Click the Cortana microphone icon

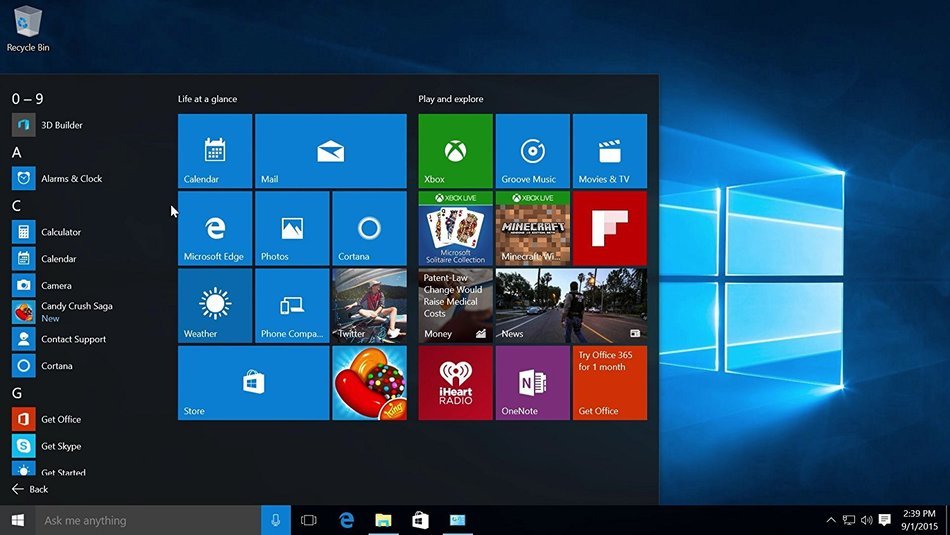tap(276, 520)
